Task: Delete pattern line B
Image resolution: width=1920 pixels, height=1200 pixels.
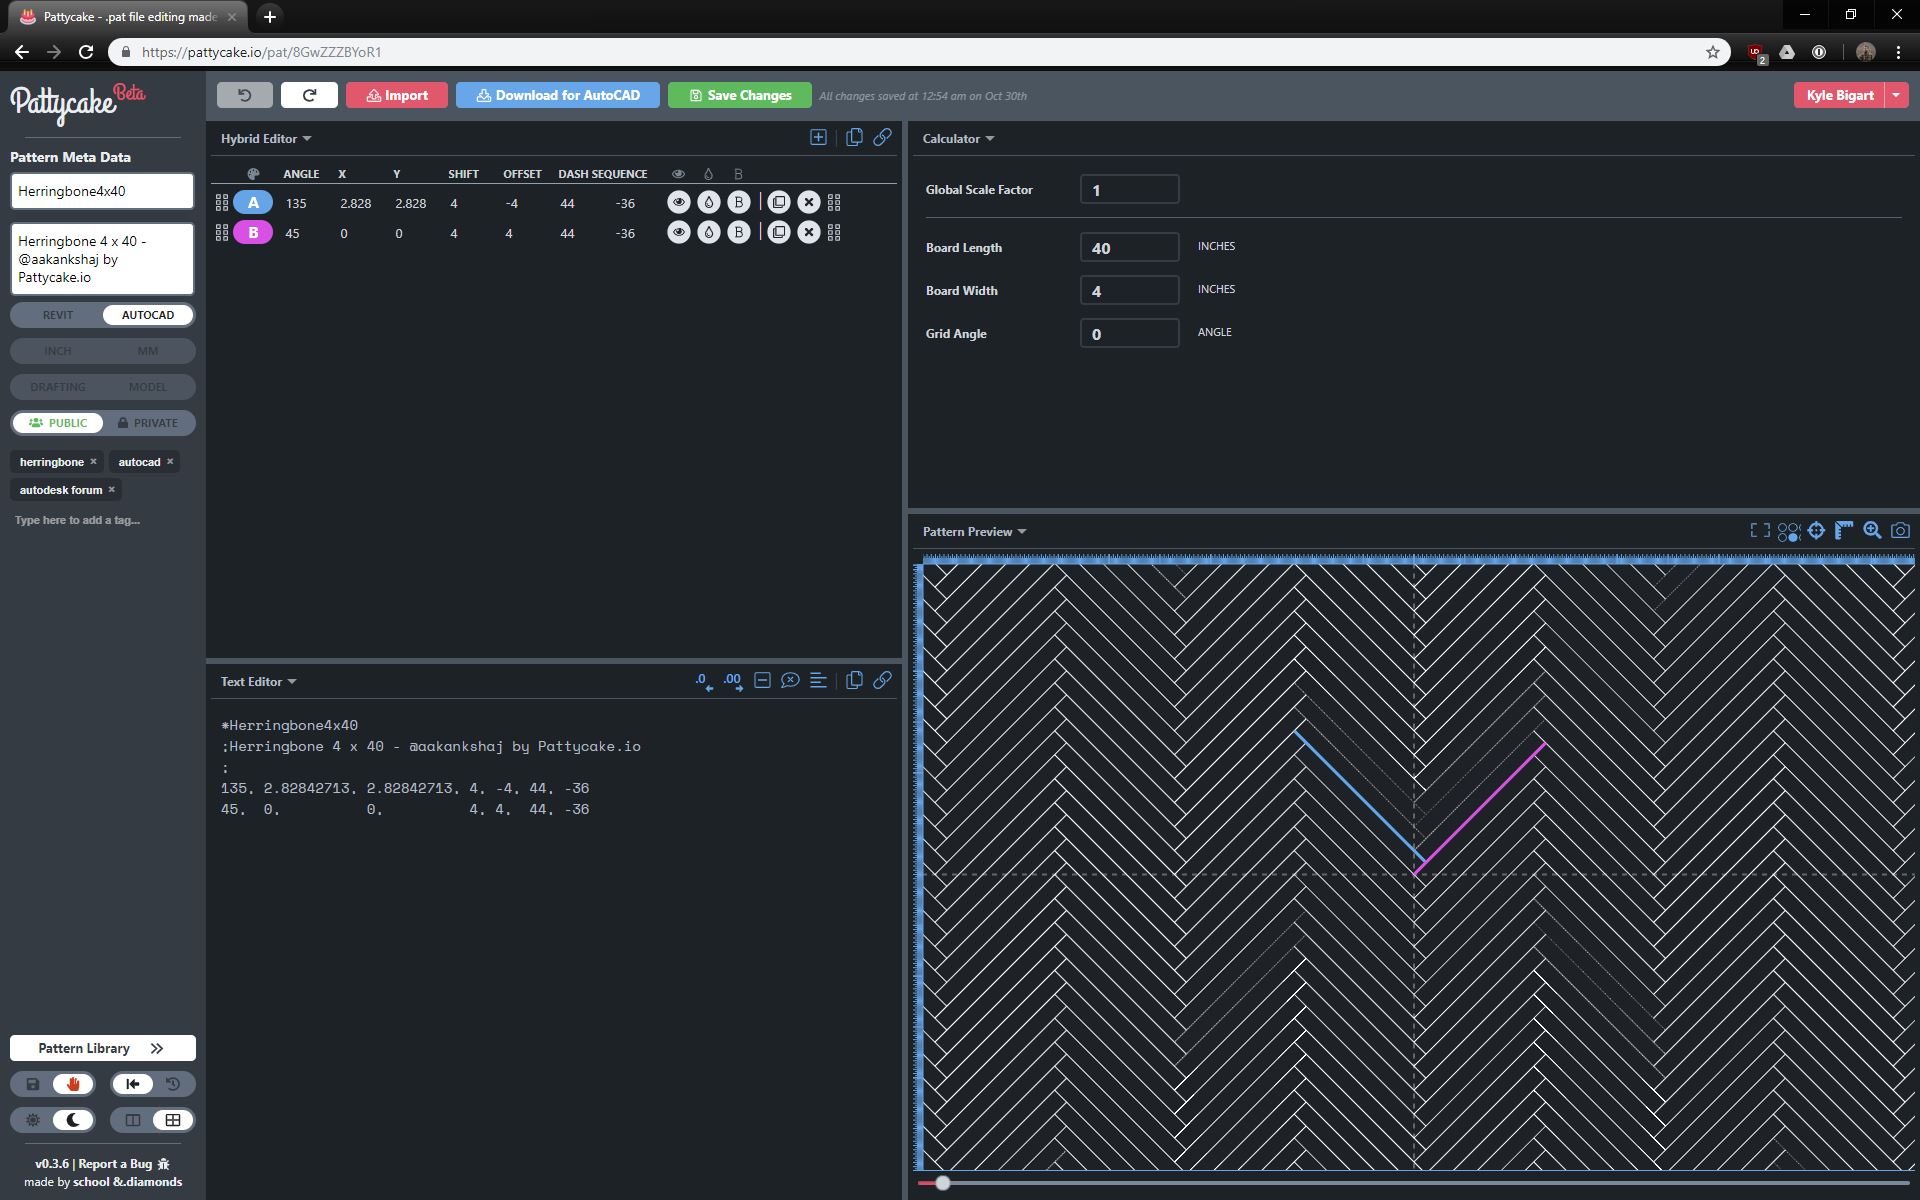Action: (808, 231)
